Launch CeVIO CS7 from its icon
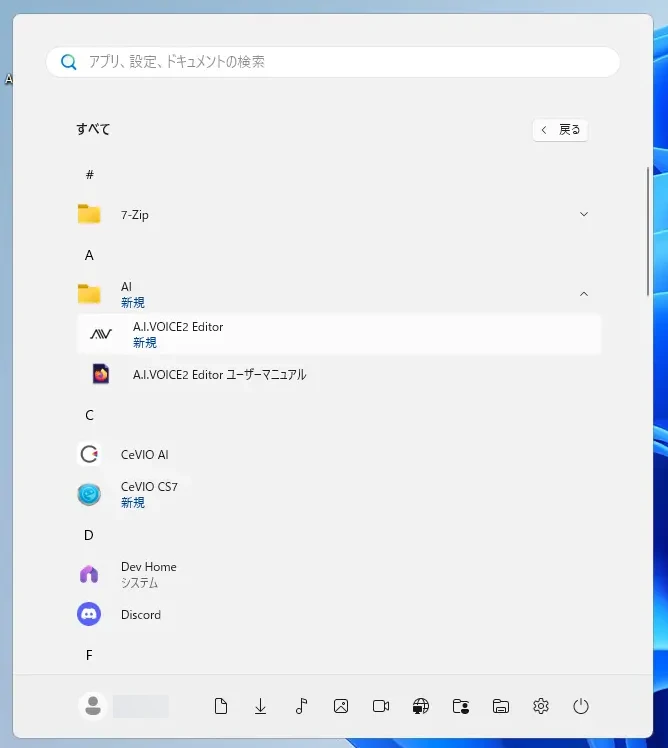Viewport: 668px width, 748px height. coord(89,494)
